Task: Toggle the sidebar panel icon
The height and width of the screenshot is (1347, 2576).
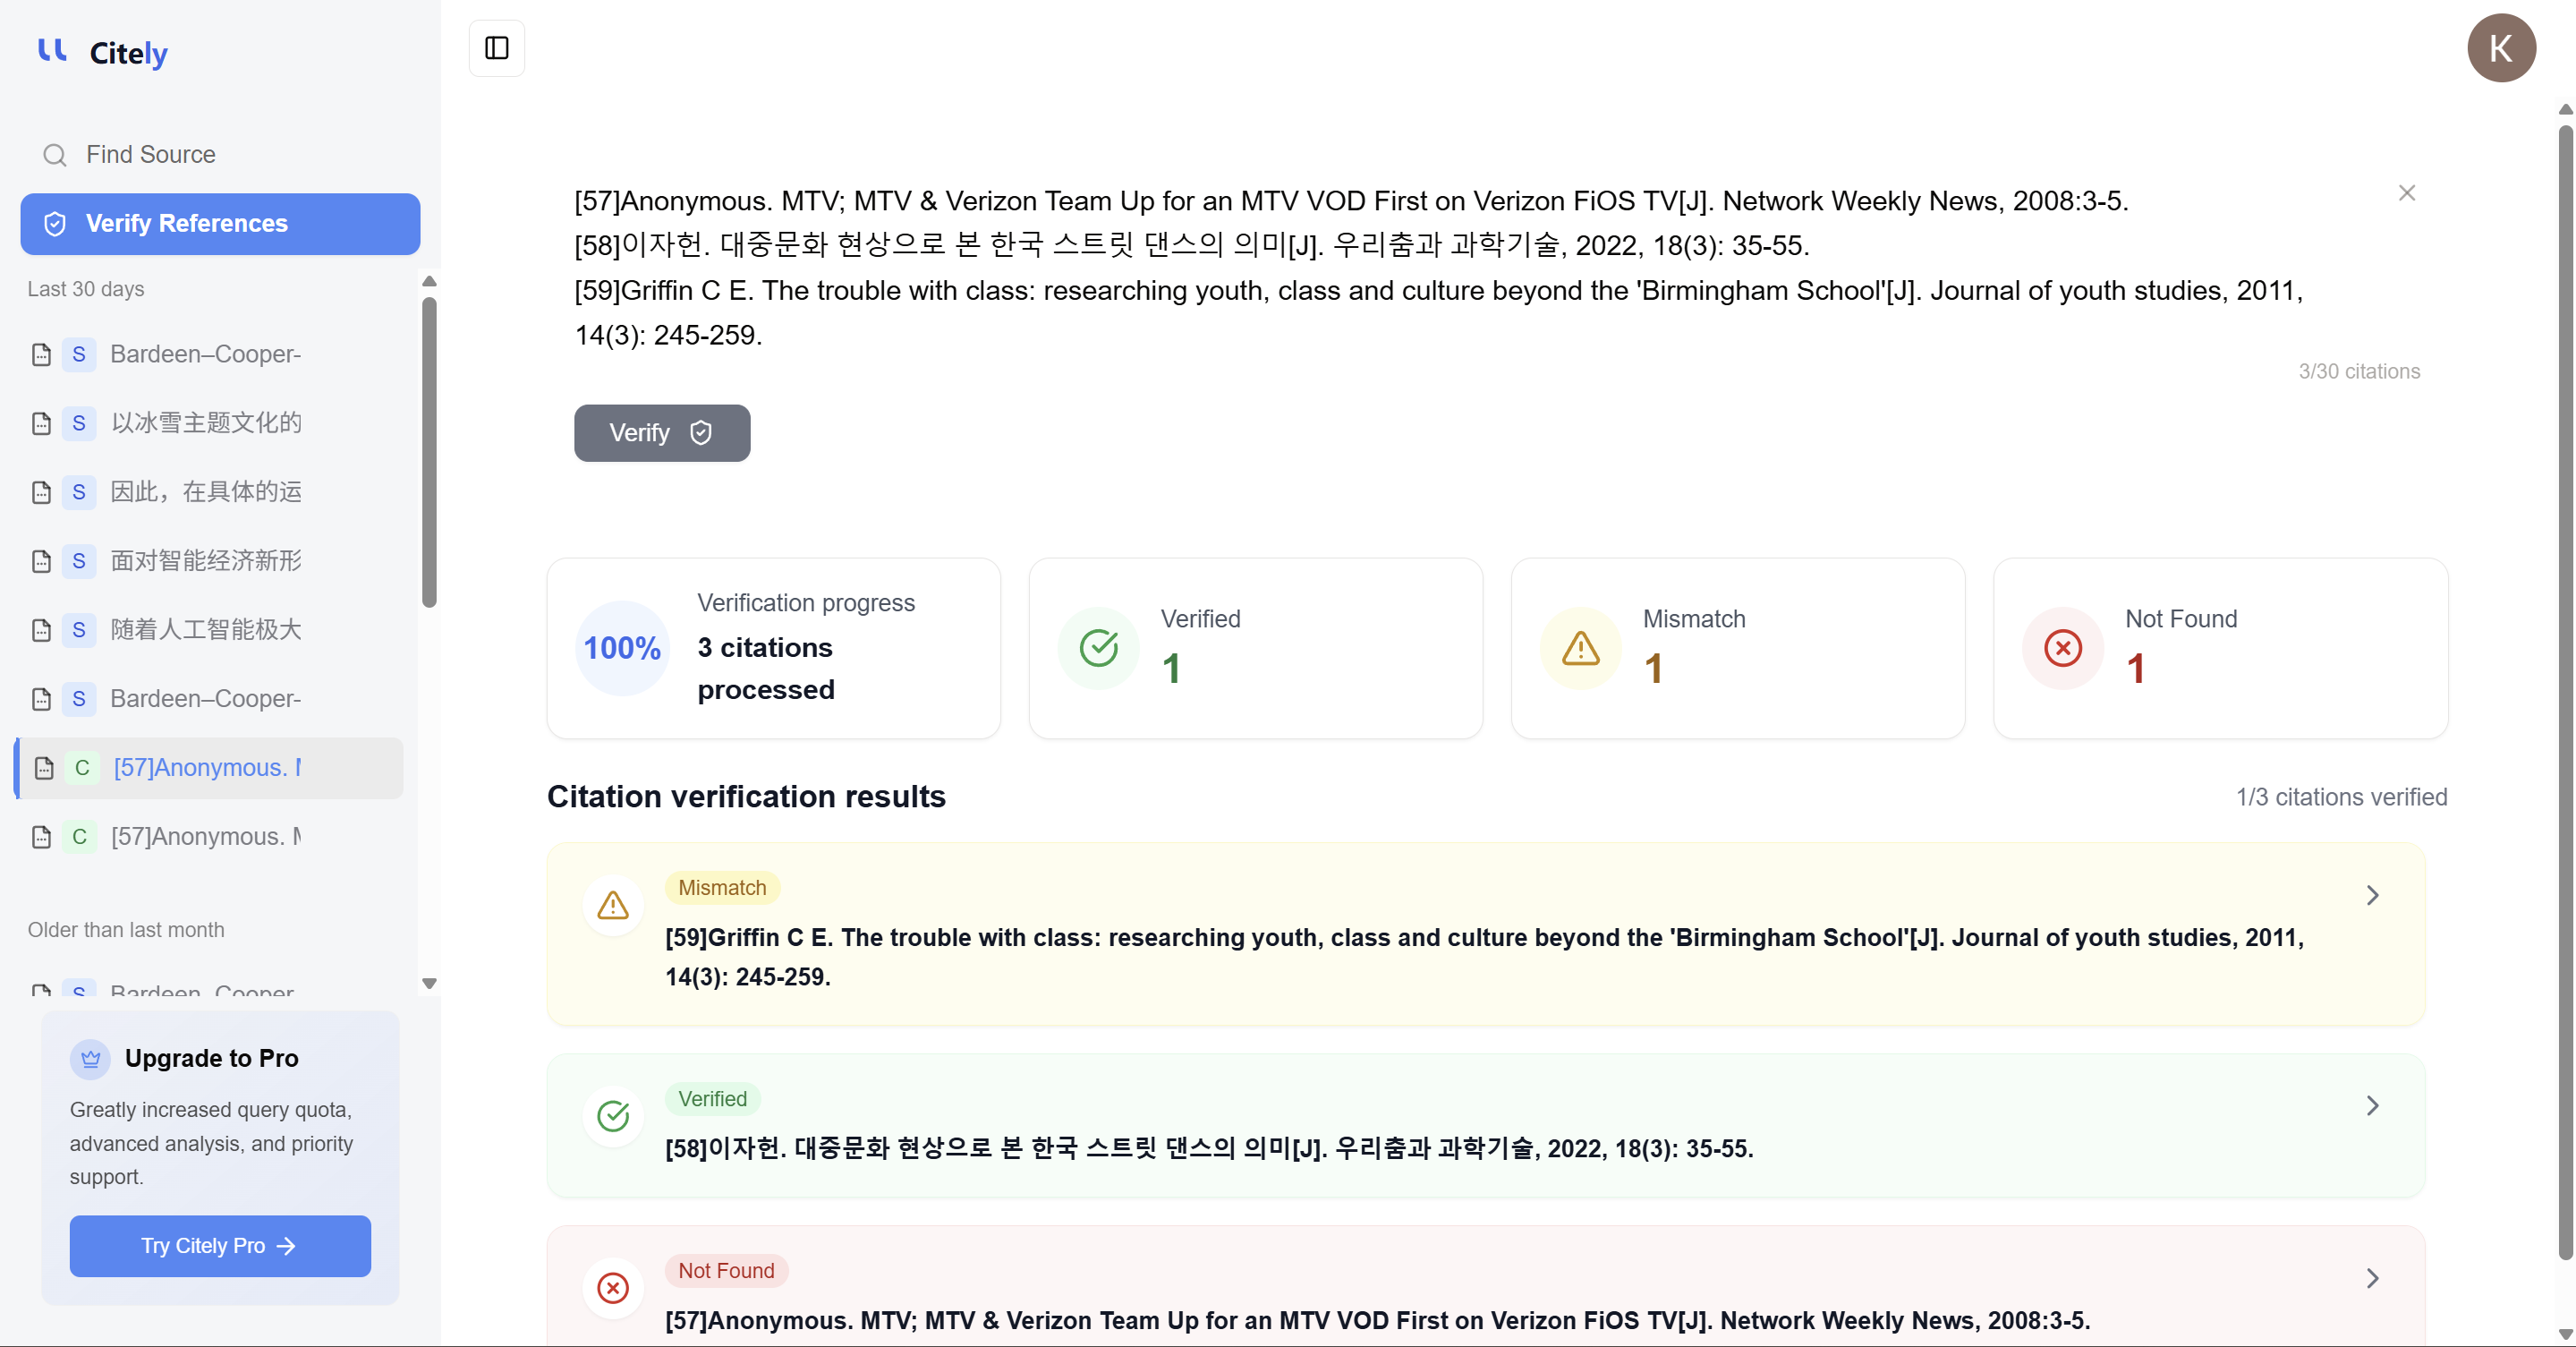Action: (x=496, y=48)
